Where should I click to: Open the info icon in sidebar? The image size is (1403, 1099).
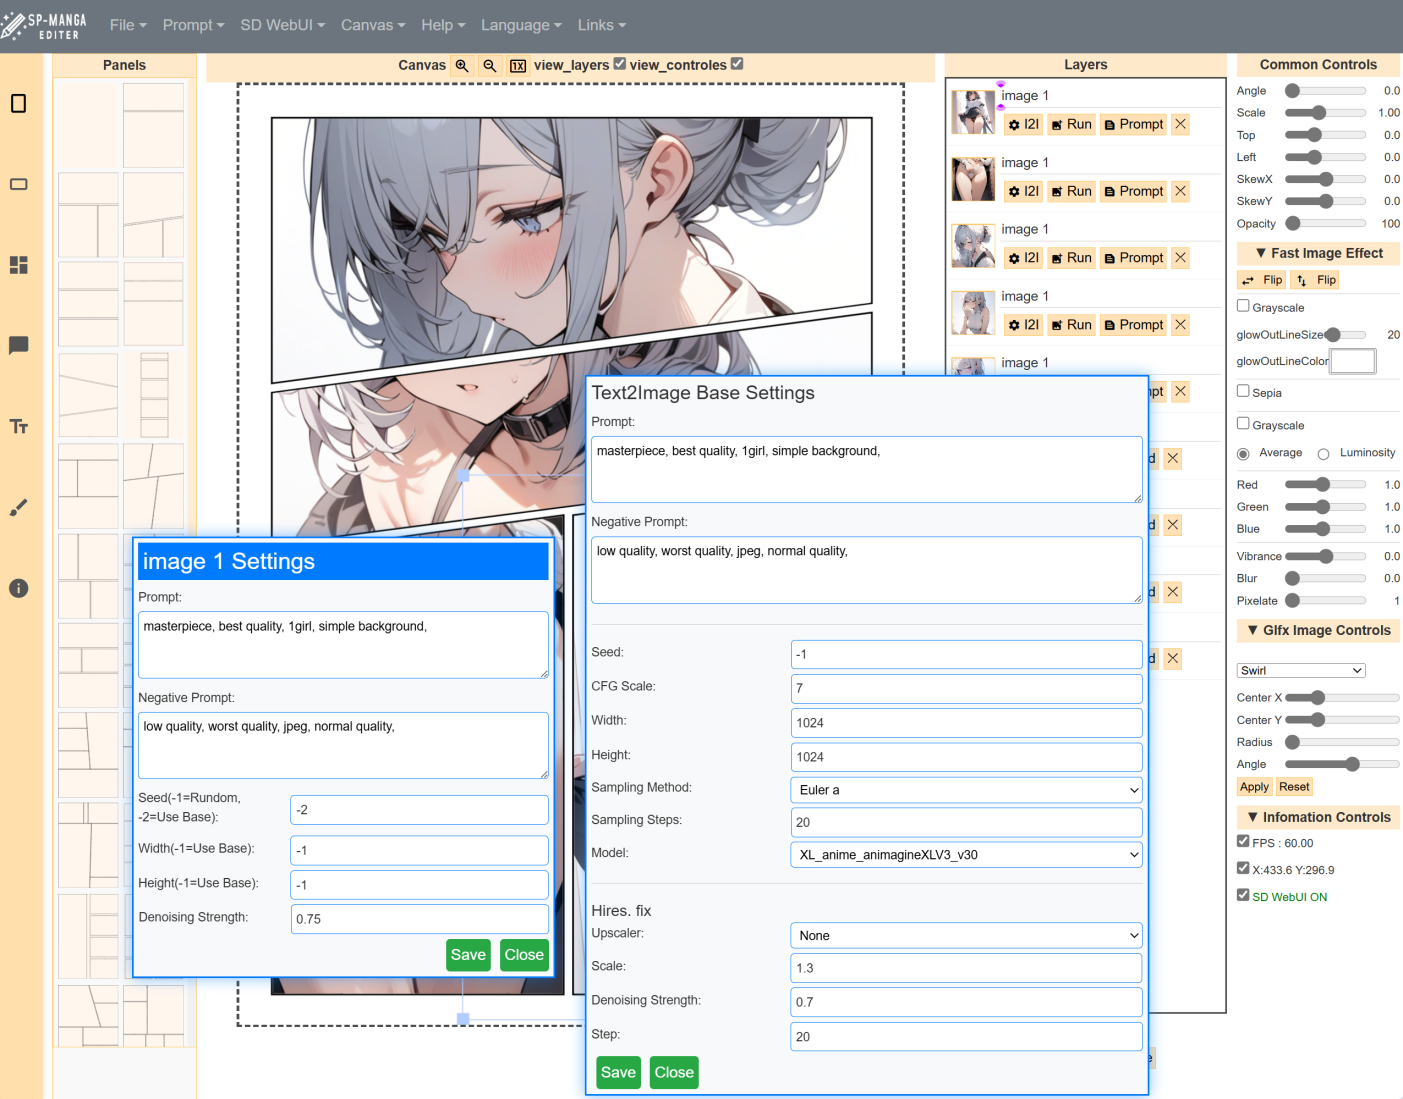tap(18, 588)
